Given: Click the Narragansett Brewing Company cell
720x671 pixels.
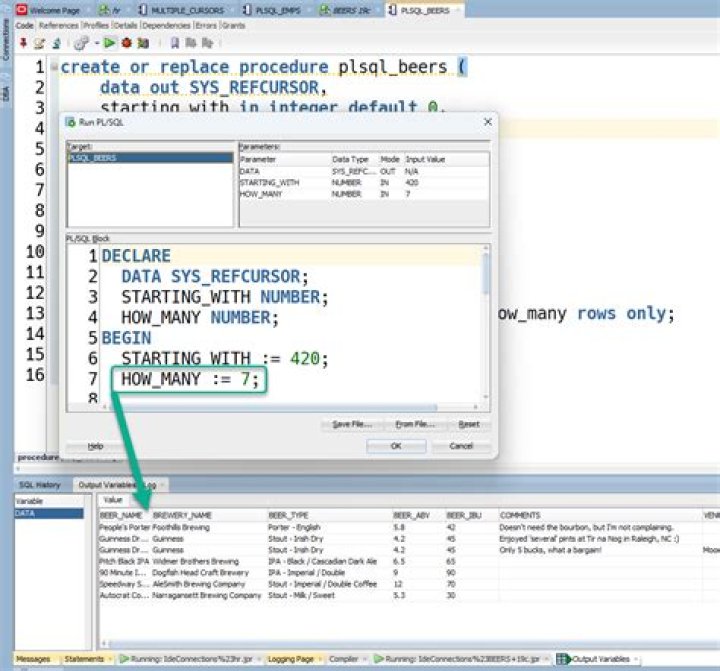Looking at the screenshot, I should (x=207, y=595).
